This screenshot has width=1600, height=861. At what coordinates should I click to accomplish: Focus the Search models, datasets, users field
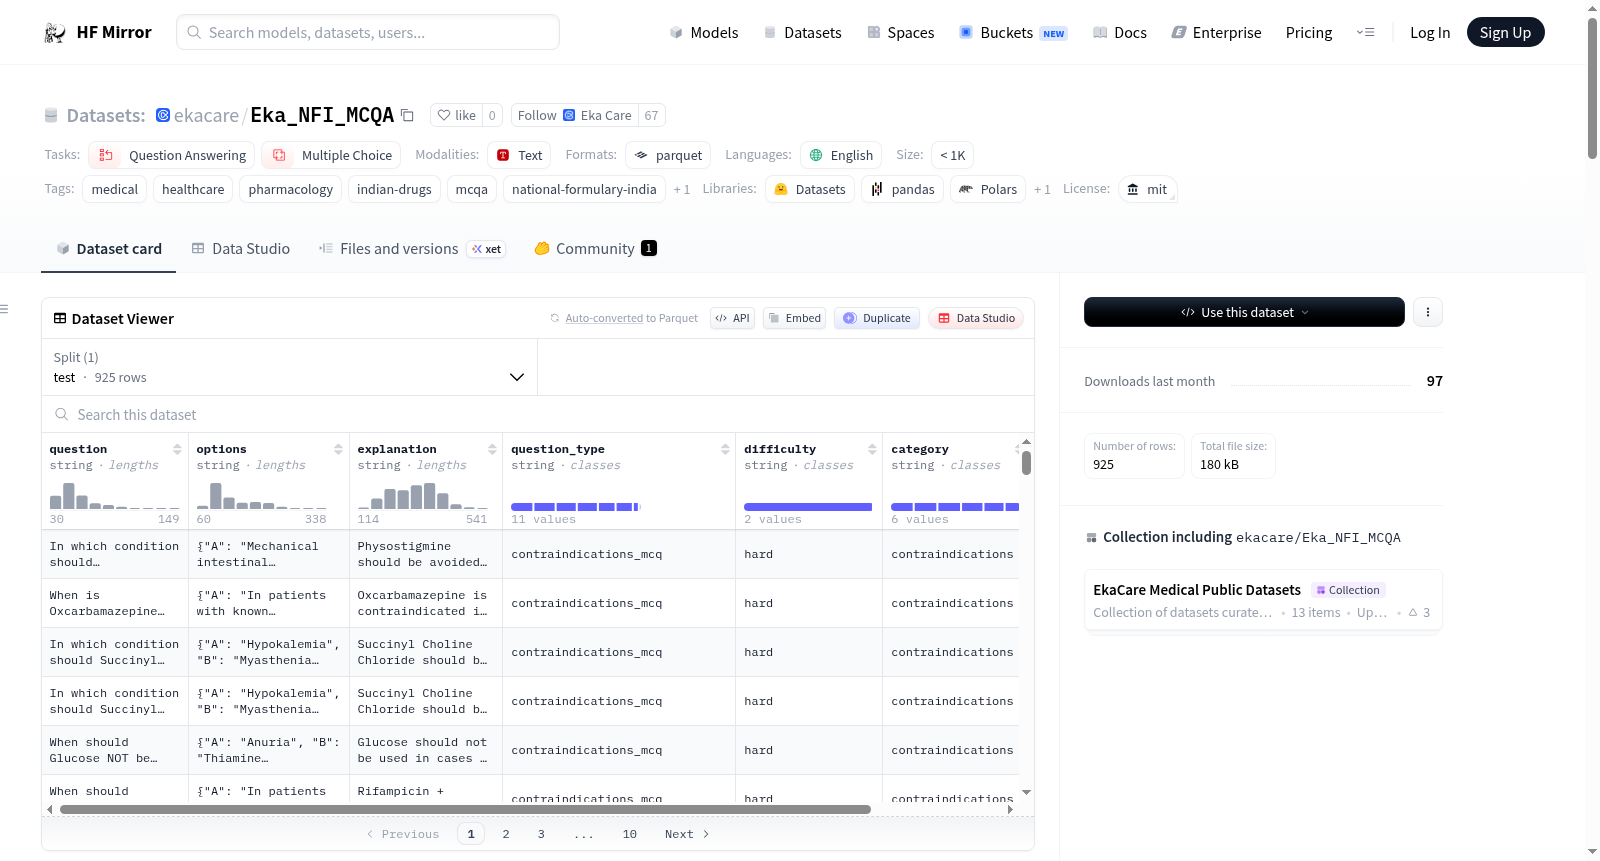point(368,32)
